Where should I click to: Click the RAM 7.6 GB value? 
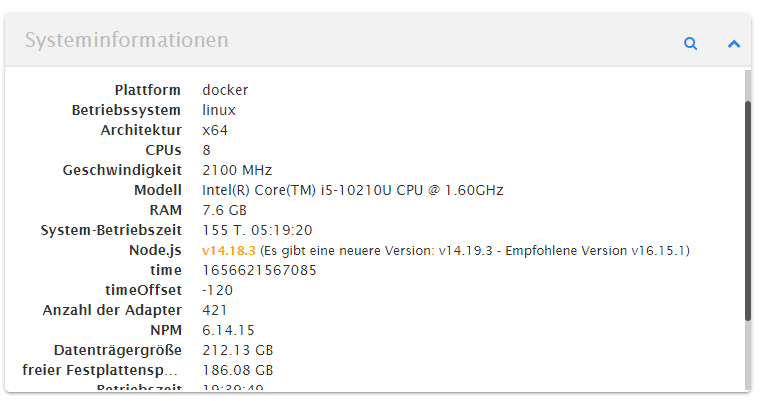[225, 210]
